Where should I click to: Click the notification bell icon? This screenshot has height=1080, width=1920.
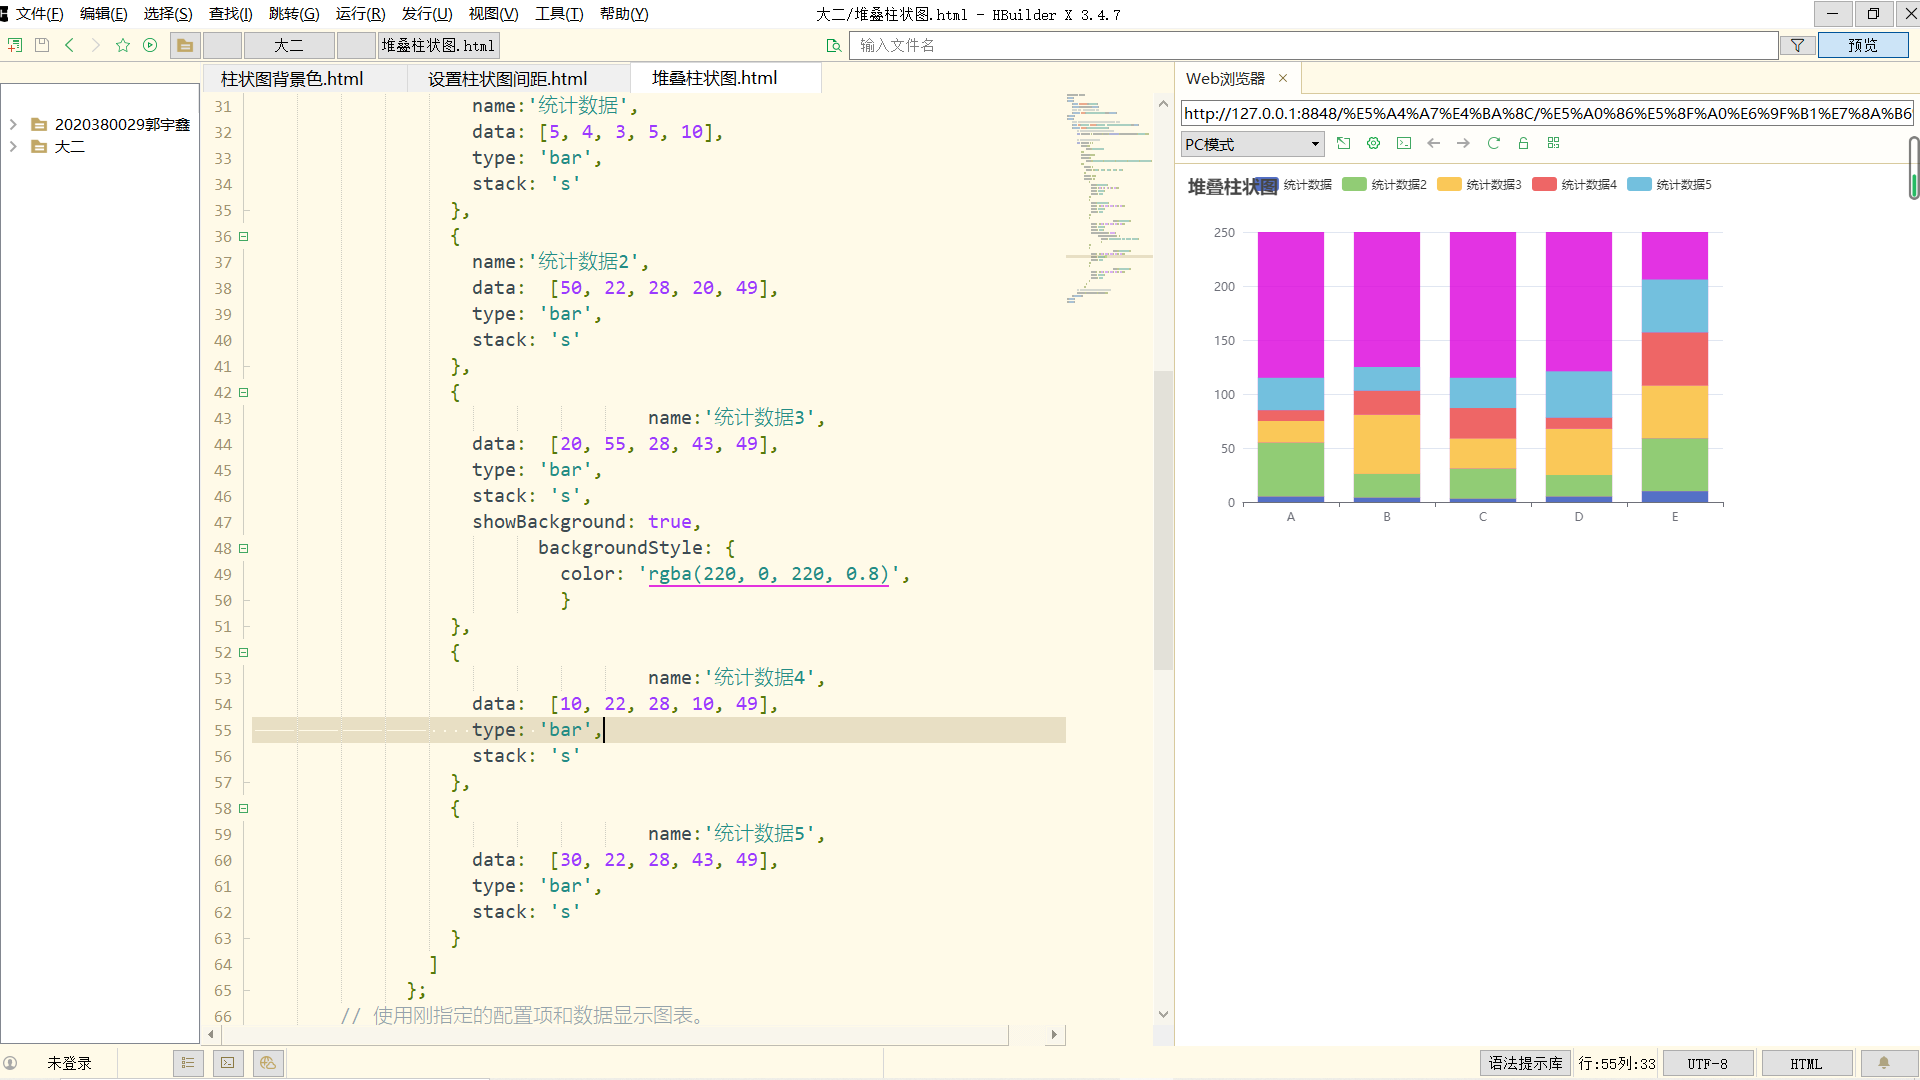pyautogui.click(x=1884, y=1063)
